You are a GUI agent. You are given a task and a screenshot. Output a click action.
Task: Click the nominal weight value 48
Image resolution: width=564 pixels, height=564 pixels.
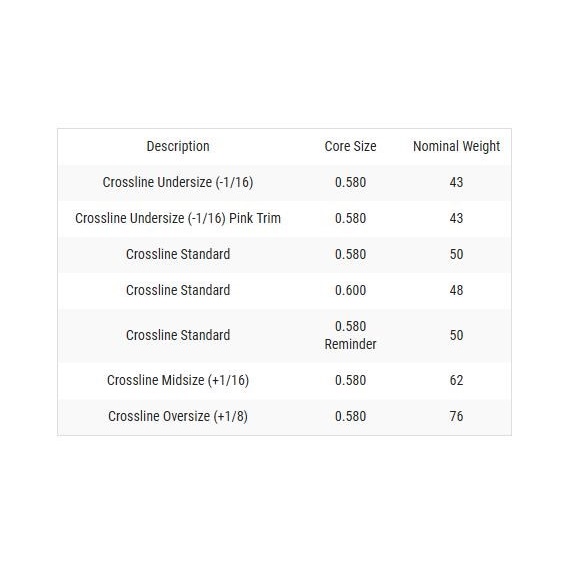coord(456,290)
